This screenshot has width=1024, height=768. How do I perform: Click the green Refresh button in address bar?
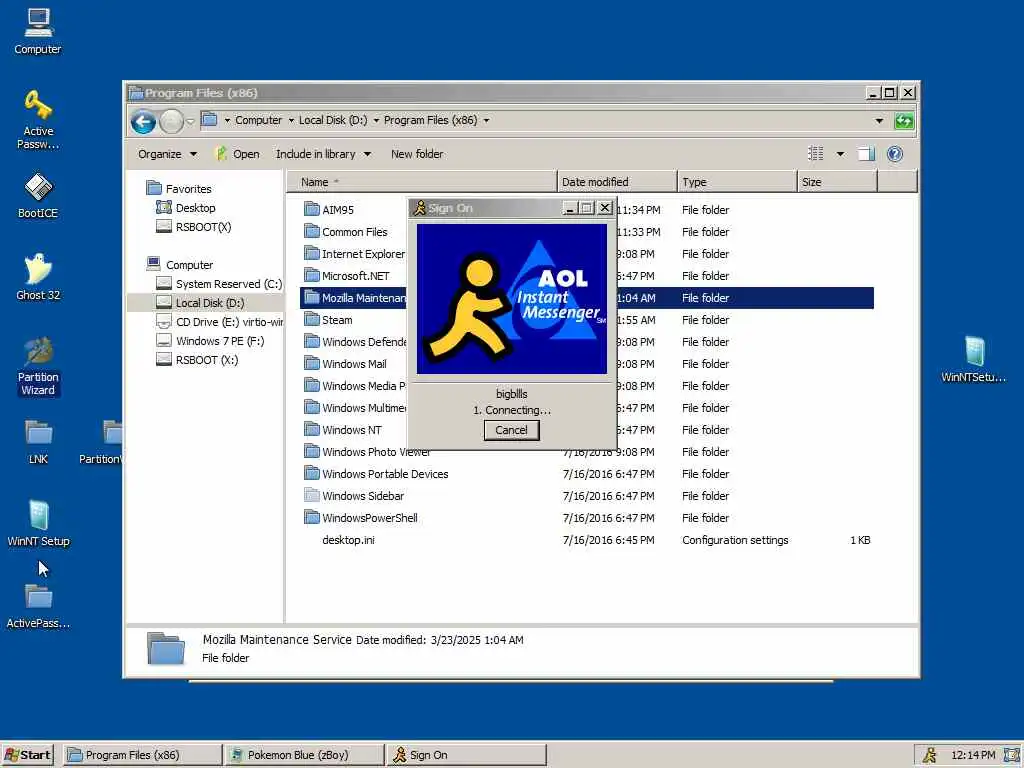[x=904, y=121]
